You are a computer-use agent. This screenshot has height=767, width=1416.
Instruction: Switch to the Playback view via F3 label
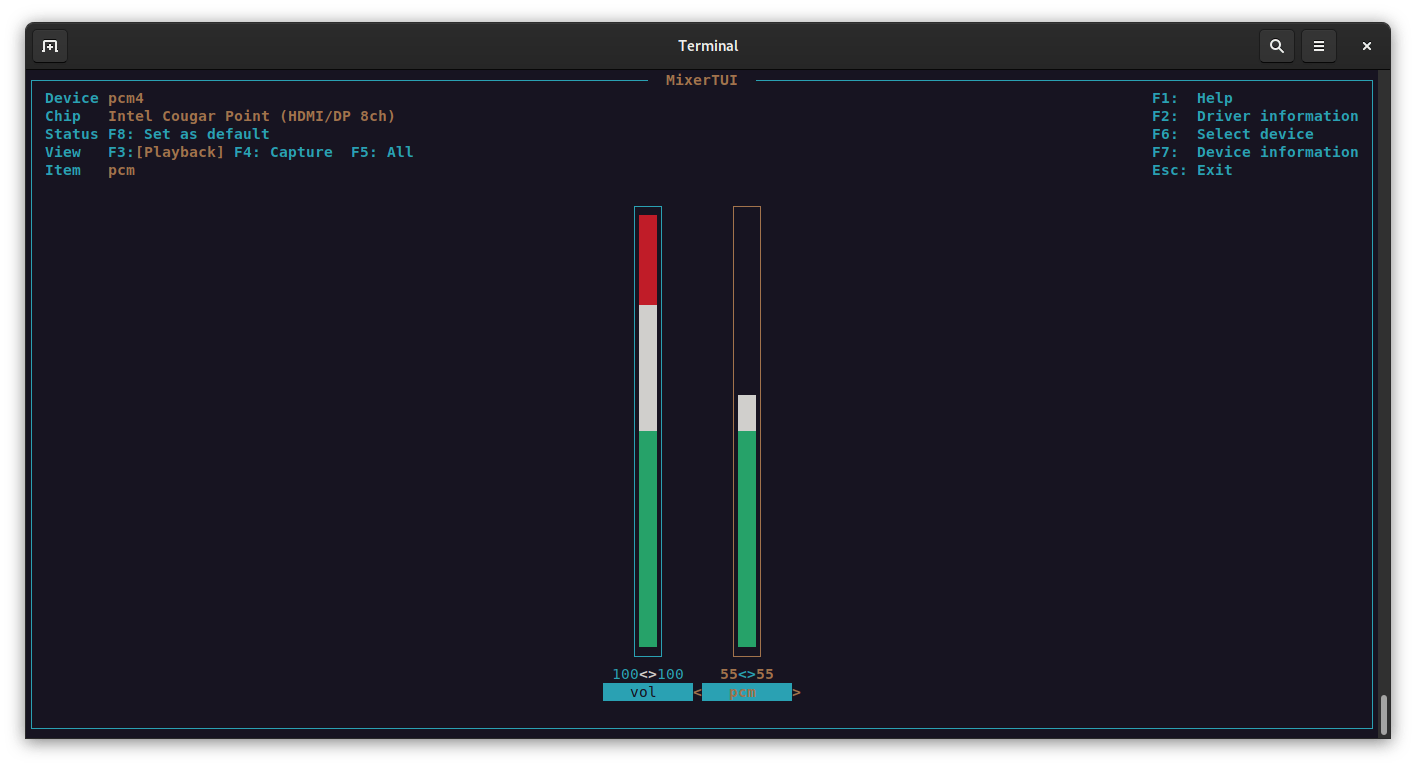(165, 151)
